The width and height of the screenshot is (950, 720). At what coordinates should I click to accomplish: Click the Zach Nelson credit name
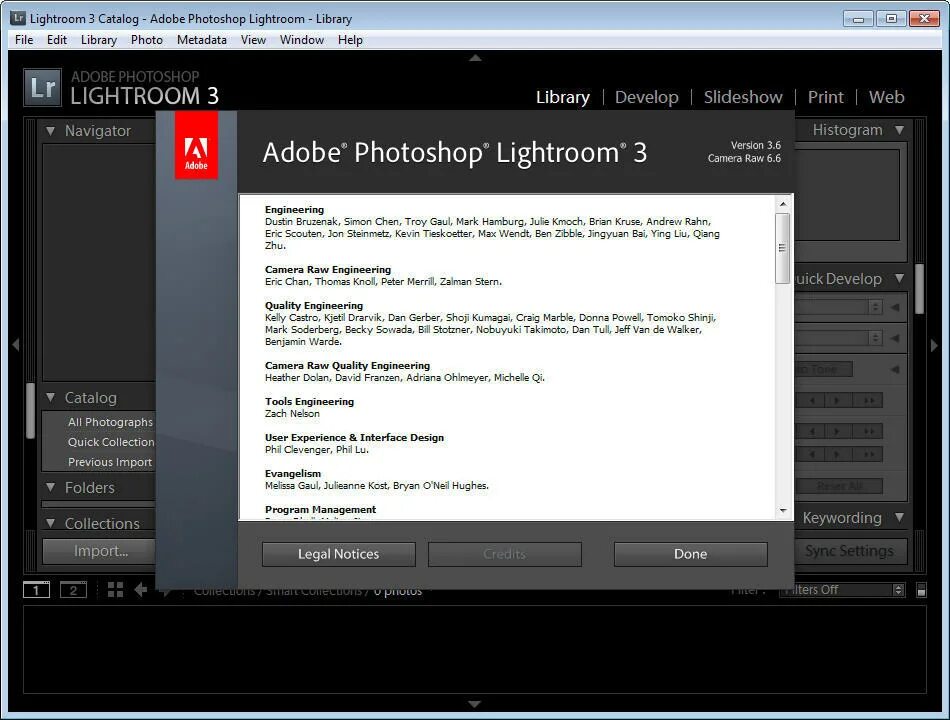[292, 413]
